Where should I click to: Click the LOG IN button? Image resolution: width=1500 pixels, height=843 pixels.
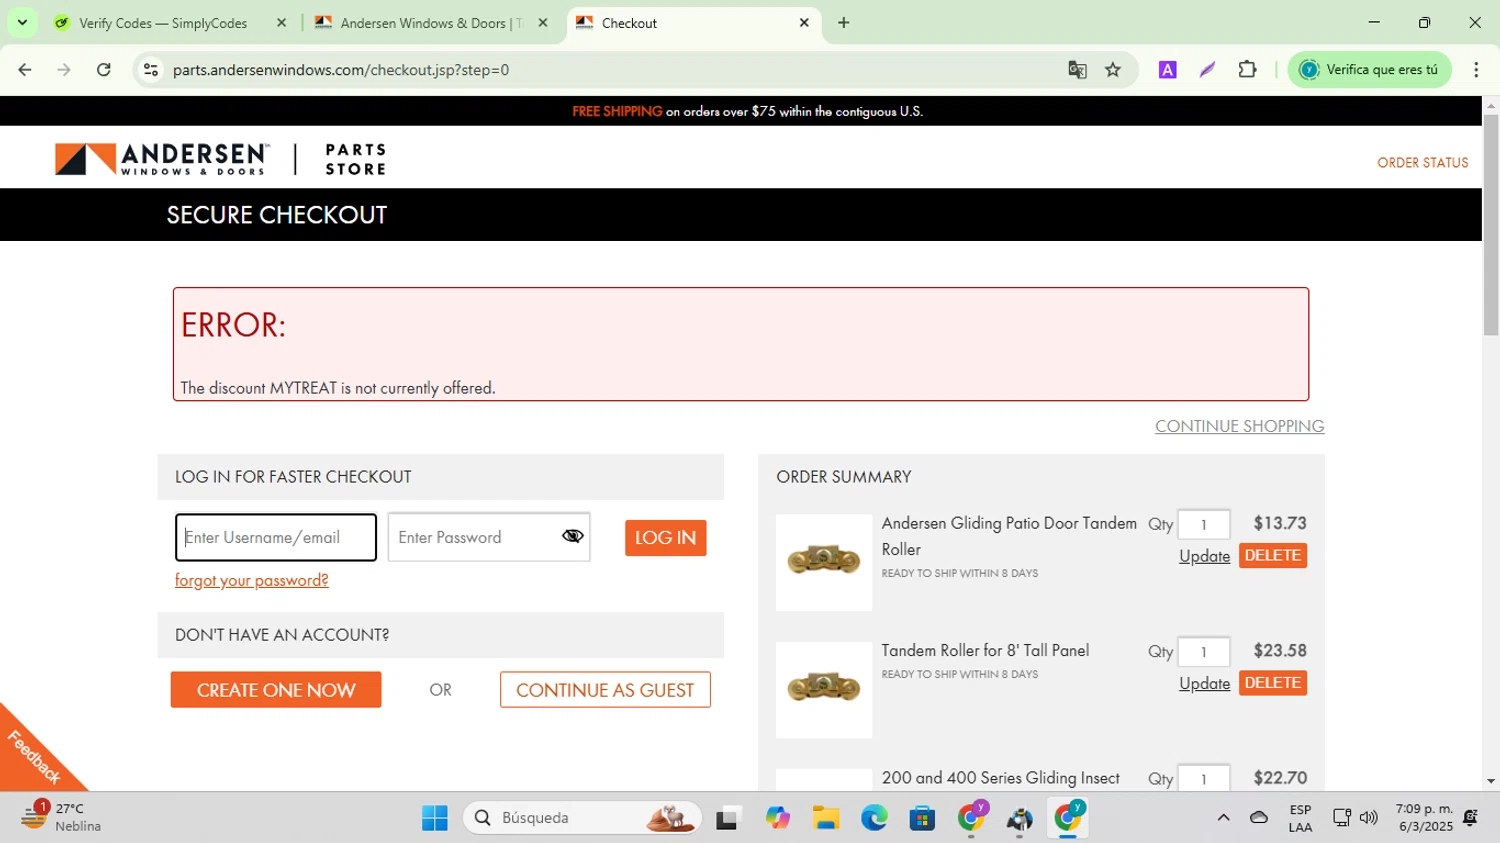point(665,538)
